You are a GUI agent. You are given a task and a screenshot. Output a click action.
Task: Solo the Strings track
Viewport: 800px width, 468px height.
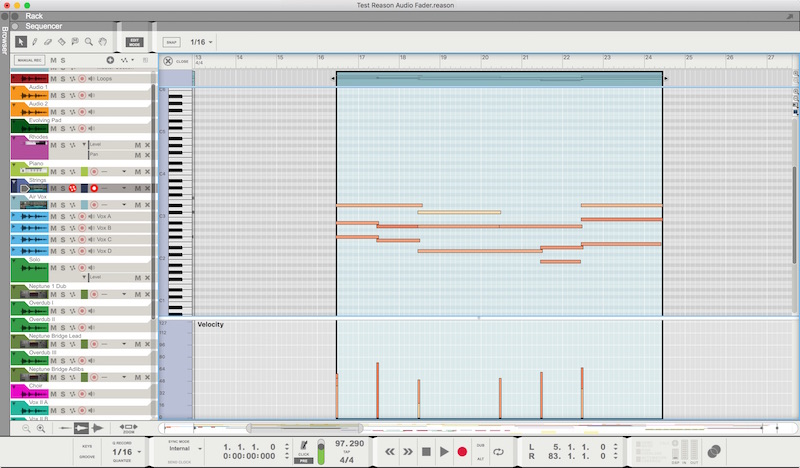(x=63, y=188)
